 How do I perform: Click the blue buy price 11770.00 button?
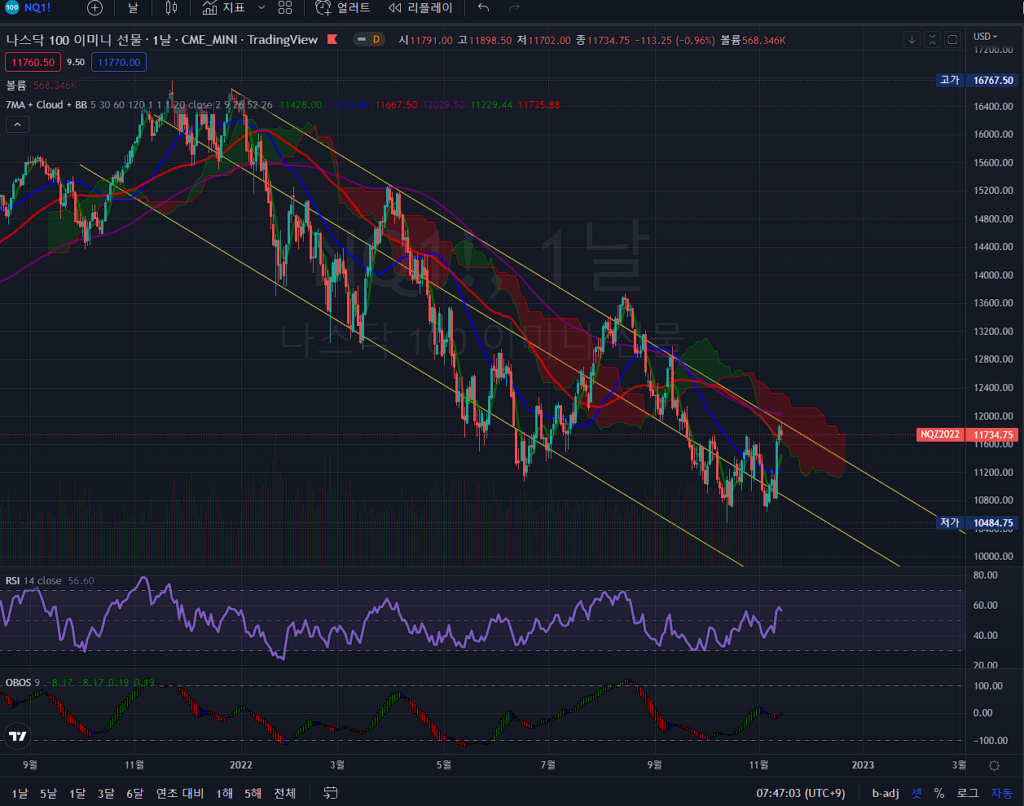click(119, 62)
